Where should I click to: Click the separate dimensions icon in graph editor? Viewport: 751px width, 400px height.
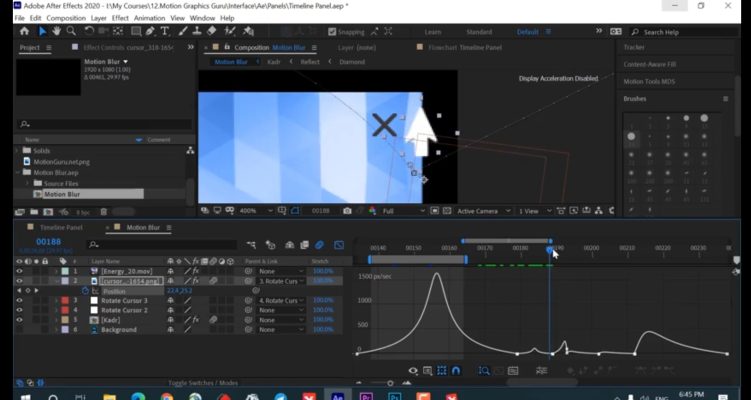point(542,371)
